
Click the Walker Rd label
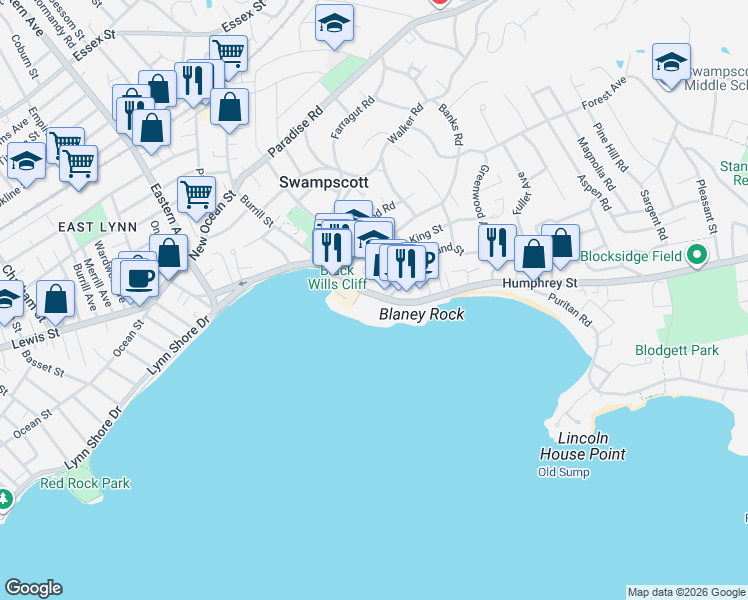[x=405, y=124]
